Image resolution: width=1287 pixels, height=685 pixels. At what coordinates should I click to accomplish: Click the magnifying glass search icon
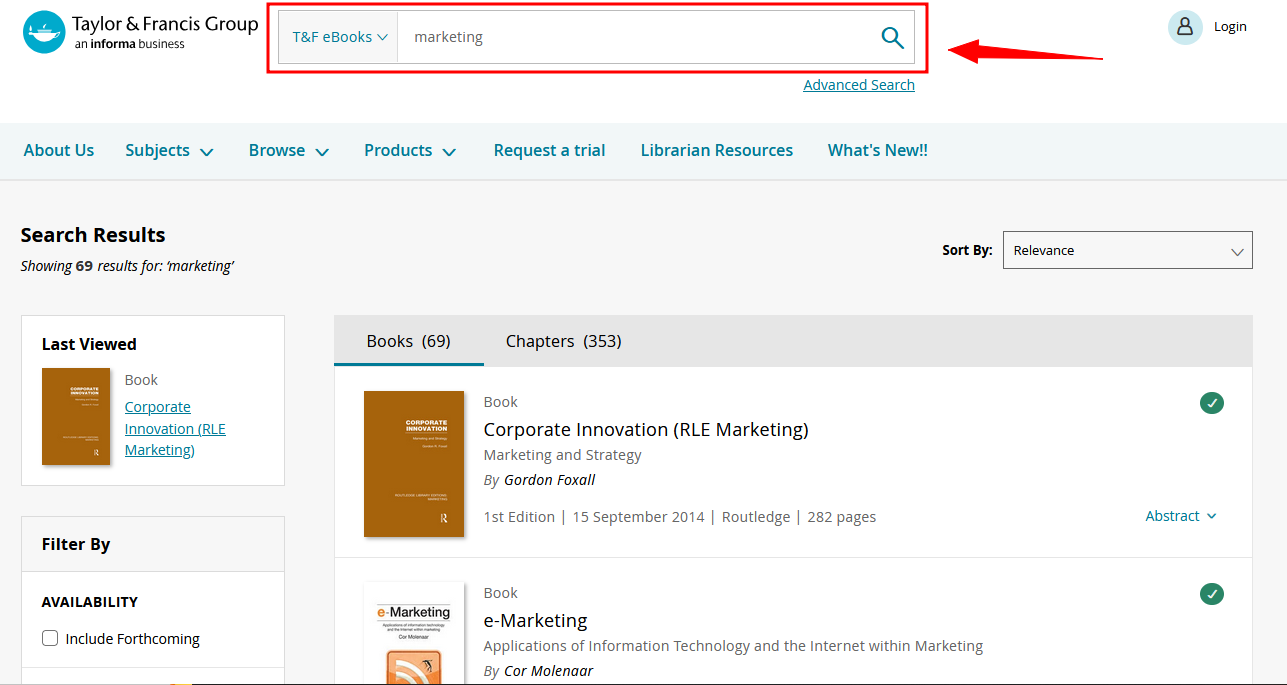[892, 38]
